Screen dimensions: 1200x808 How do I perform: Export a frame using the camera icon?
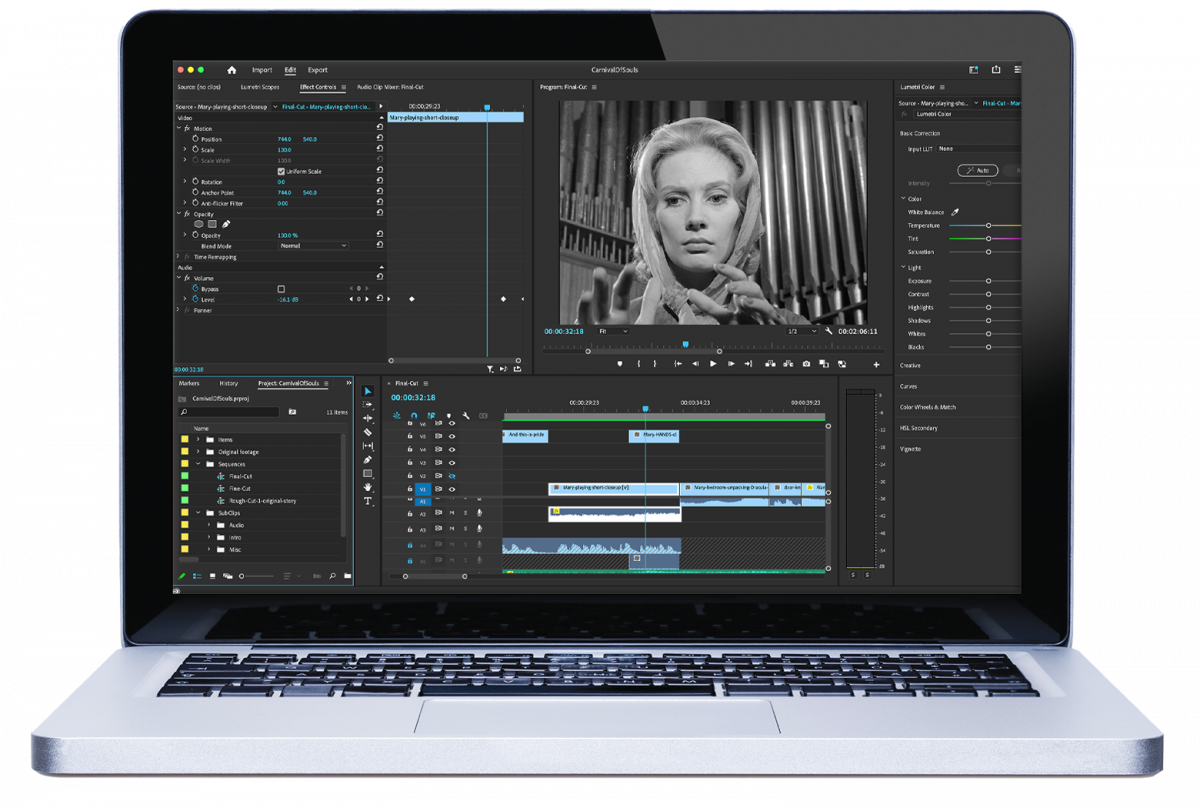point(806,364)
